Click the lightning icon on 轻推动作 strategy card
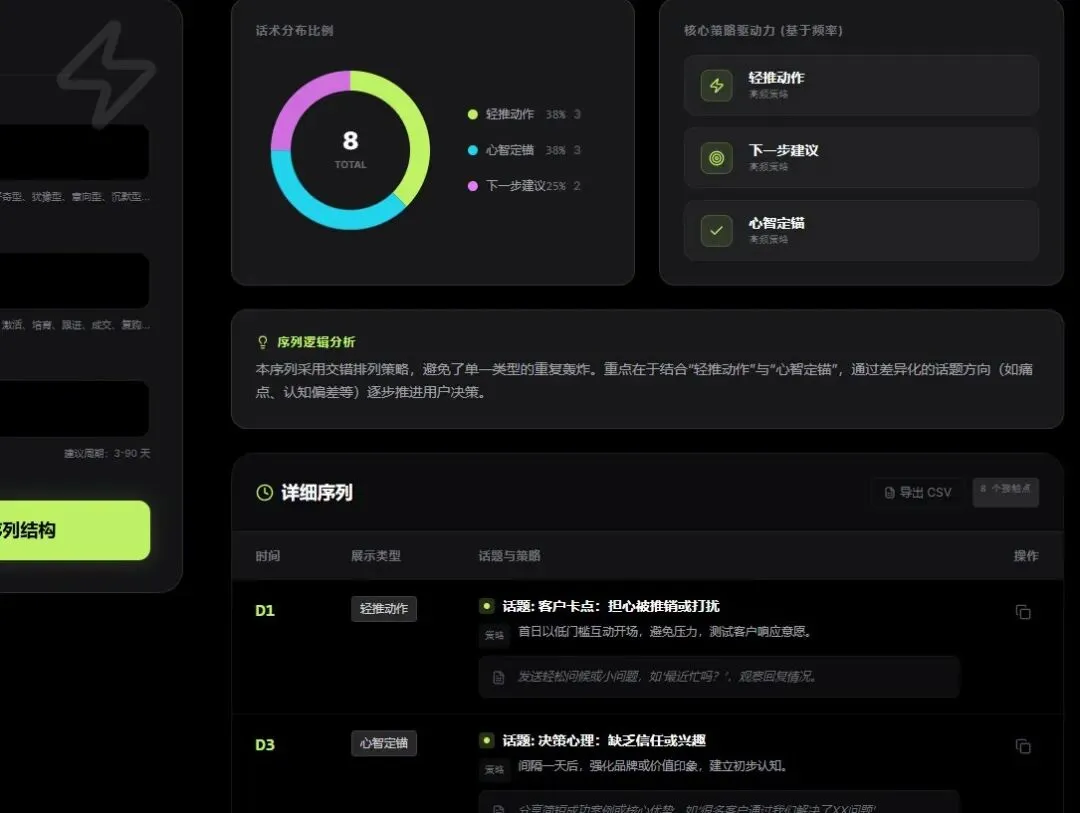 click(716, 85)
